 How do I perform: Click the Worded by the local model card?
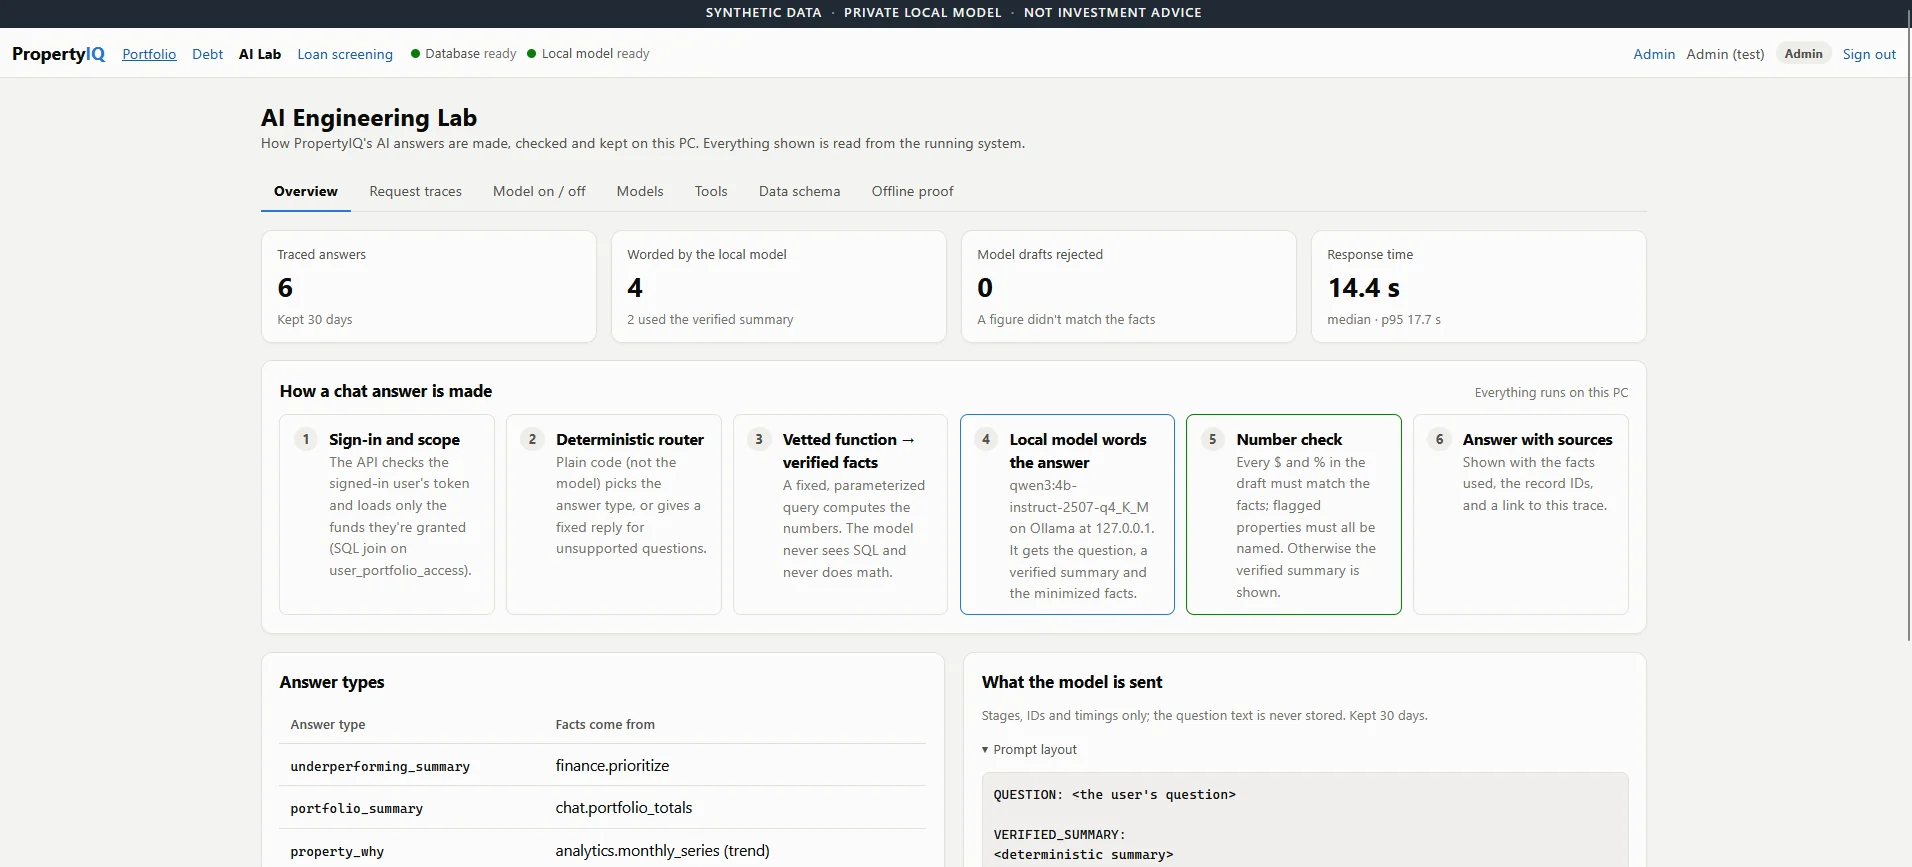pyautogui.click(x=779, y=287)
